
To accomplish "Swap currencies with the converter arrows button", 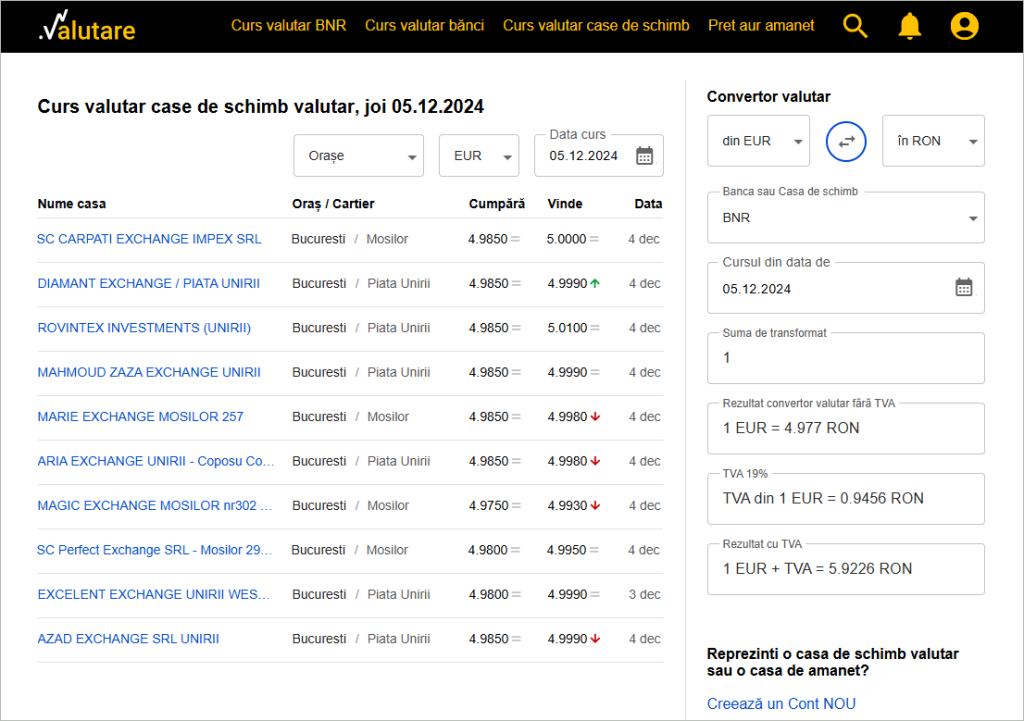I will 846,142.
